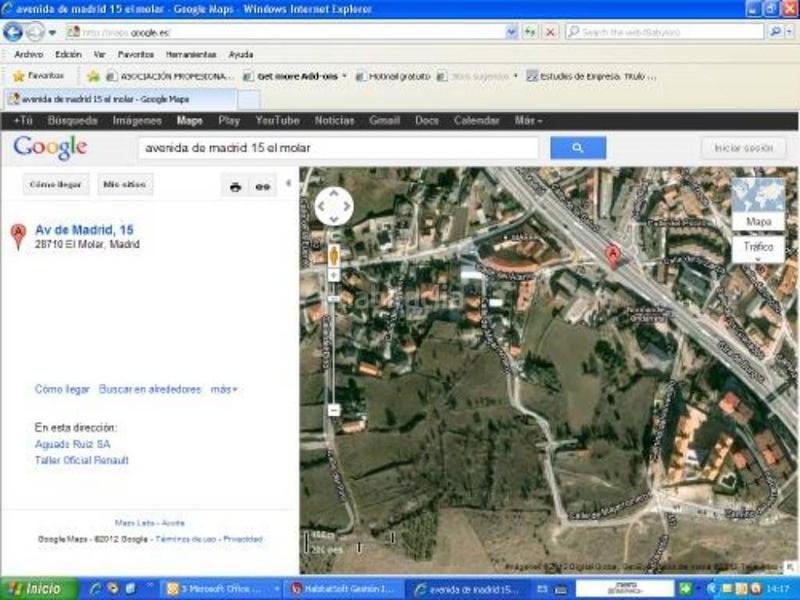The width and height of the screenshot is (800, 600).
Task: Click the print icon in left panel
Action: [235, 186]
